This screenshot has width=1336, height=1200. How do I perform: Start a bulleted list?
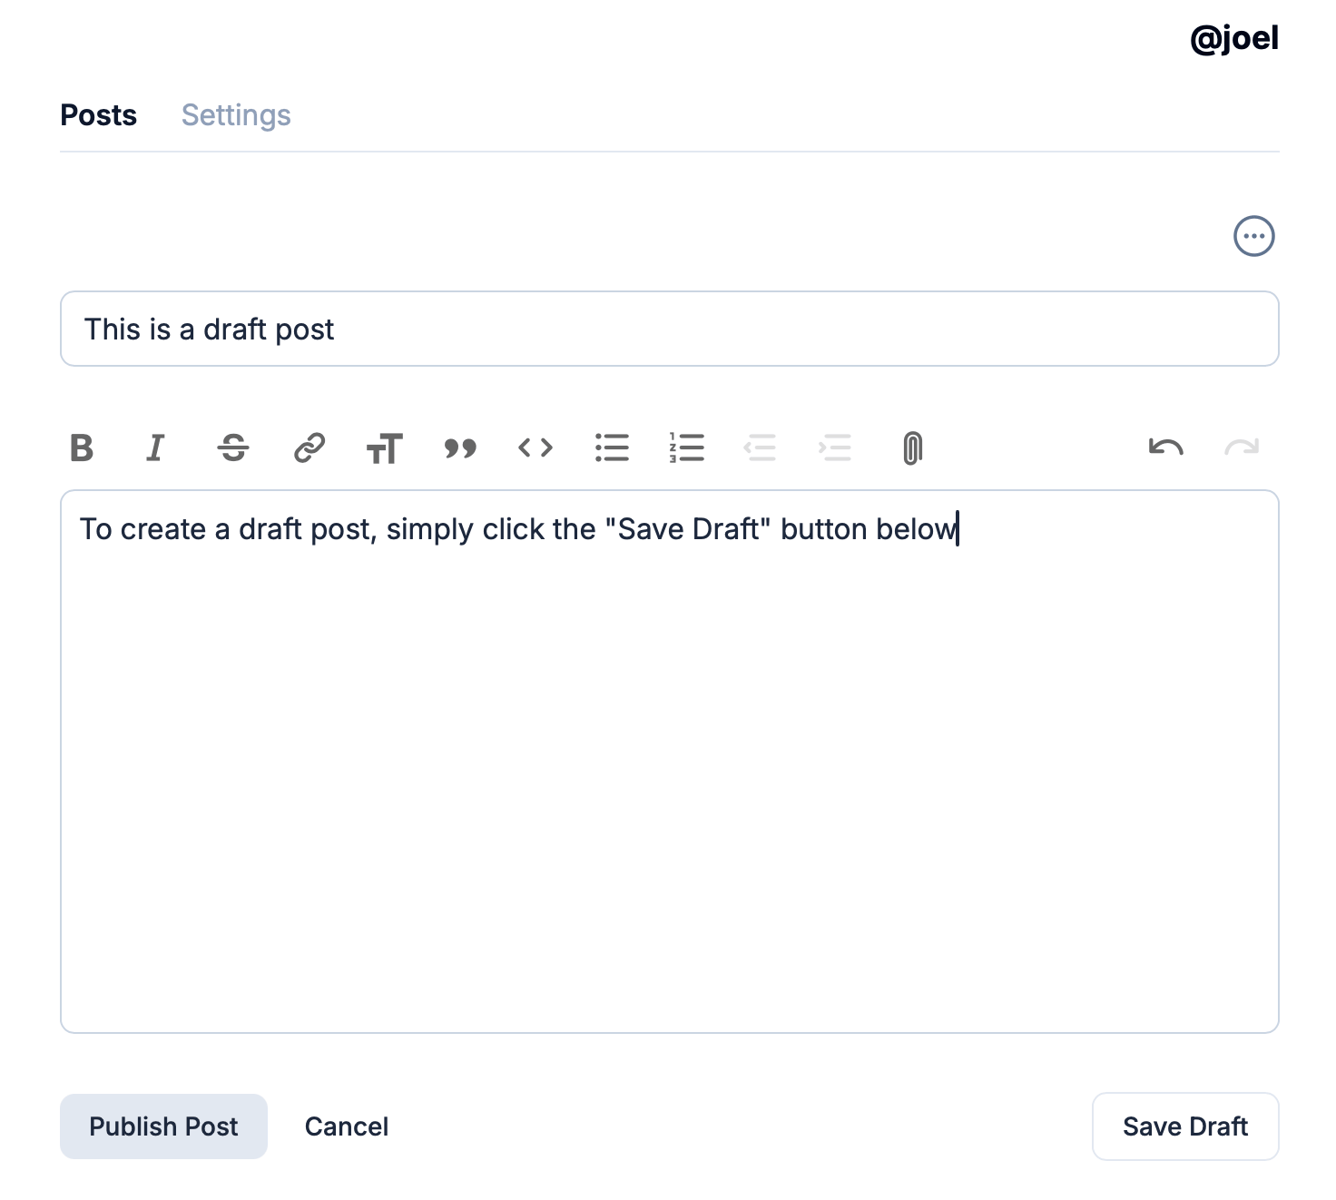(x=611, y=448)
